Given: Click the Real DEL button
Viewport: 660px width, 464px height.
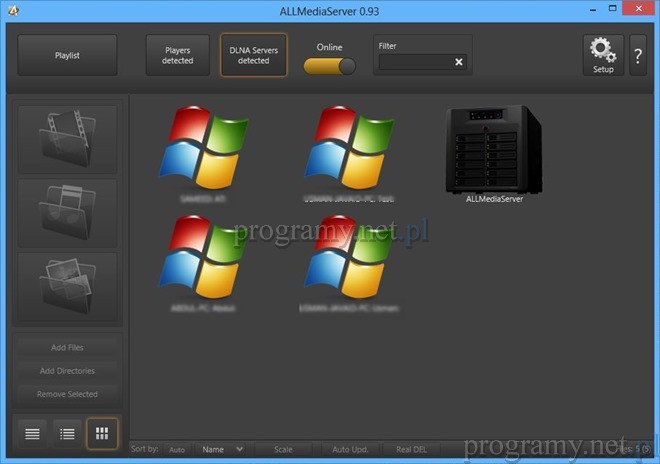Looking at the screenshot, I should coord(412,450).
